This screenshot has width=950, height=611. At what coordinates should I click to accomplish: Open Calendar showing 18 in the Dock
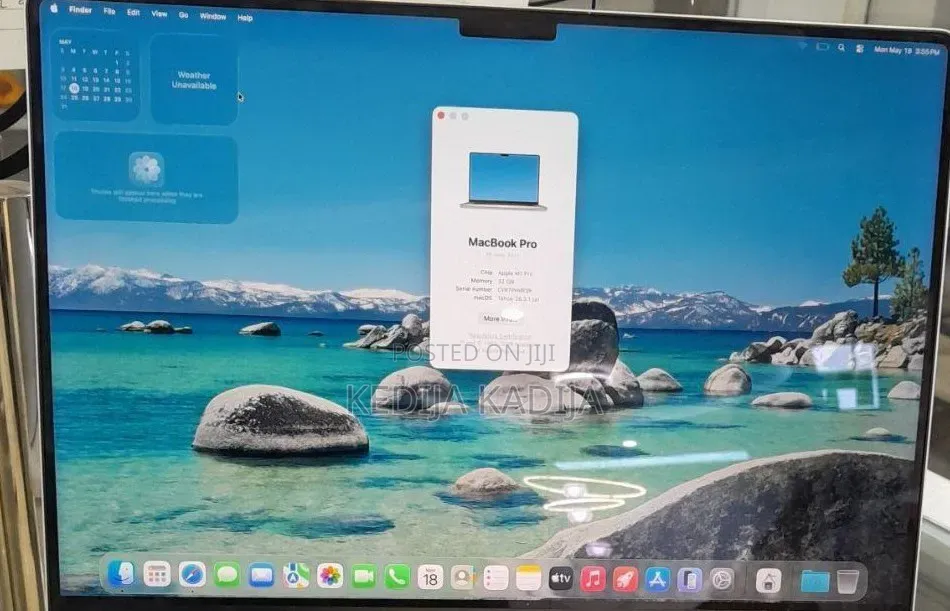(x=431, y=578)
